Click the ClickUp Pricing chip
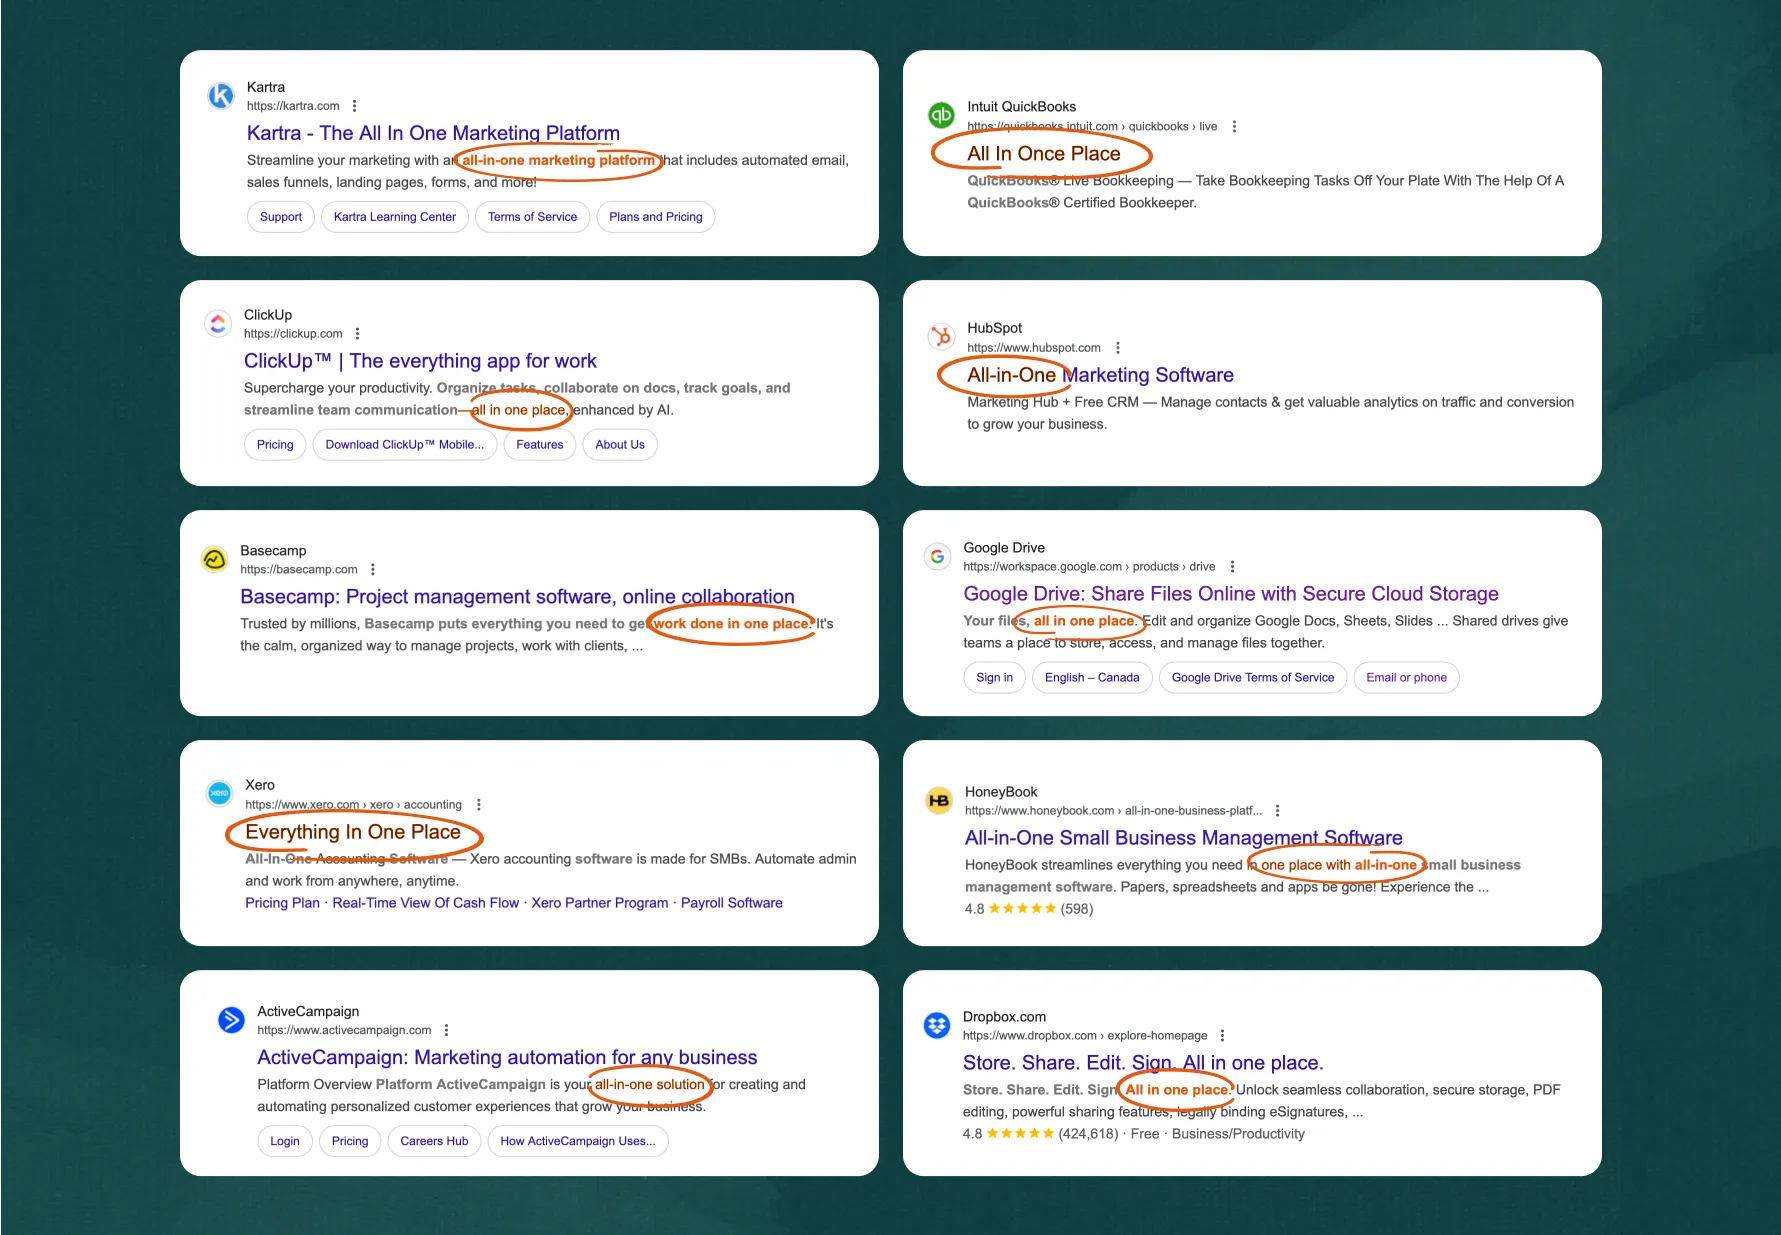 coord(275,445)
